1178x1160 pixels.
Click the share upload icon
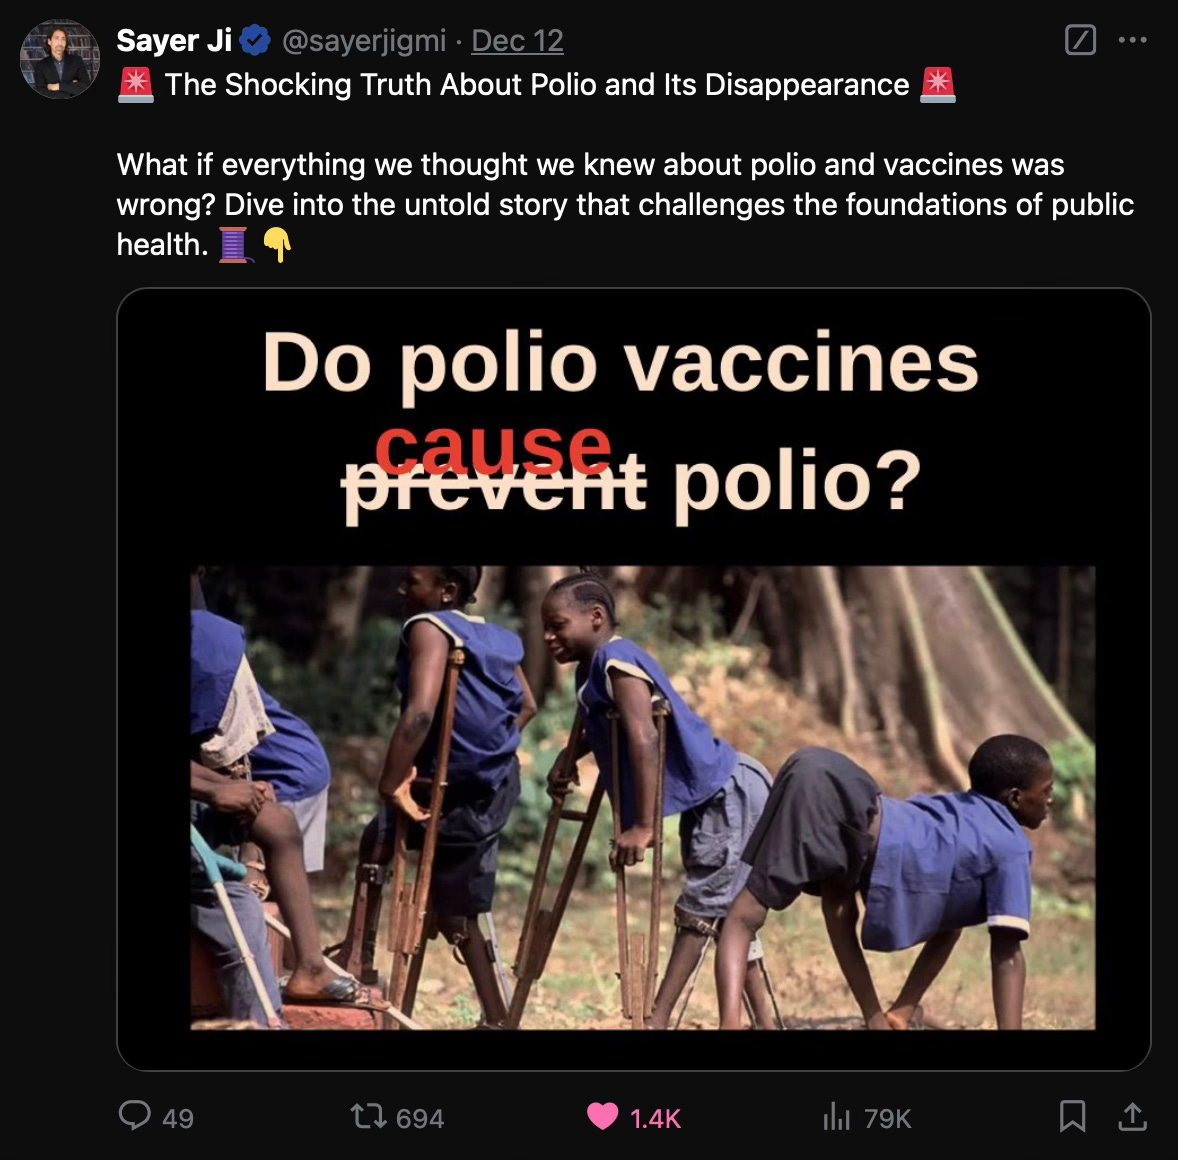[1132, 1116]
